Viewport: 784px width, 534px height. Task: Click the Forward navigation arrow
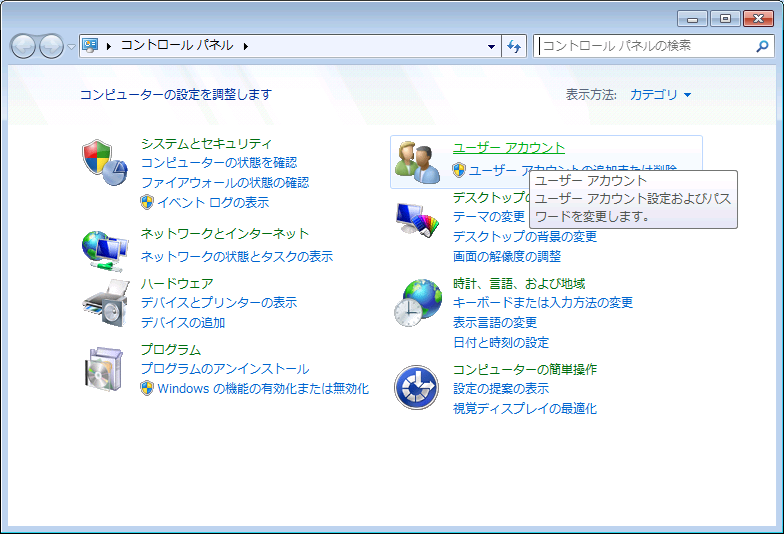click(51, 46)
